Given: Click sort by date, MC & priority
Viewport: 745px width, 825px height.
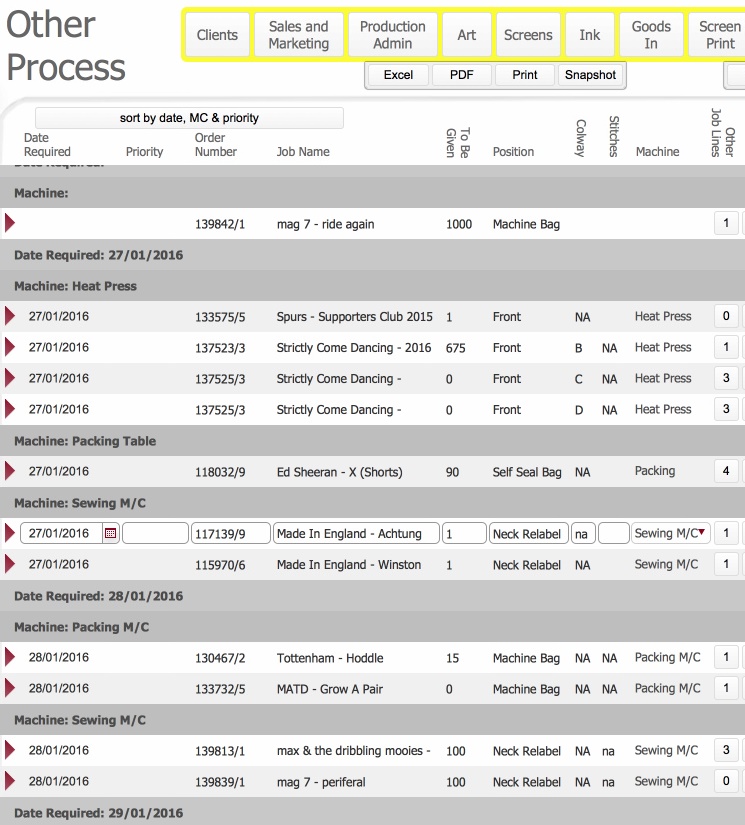Looking at the screenshot, I should click(x=189, y=118).
